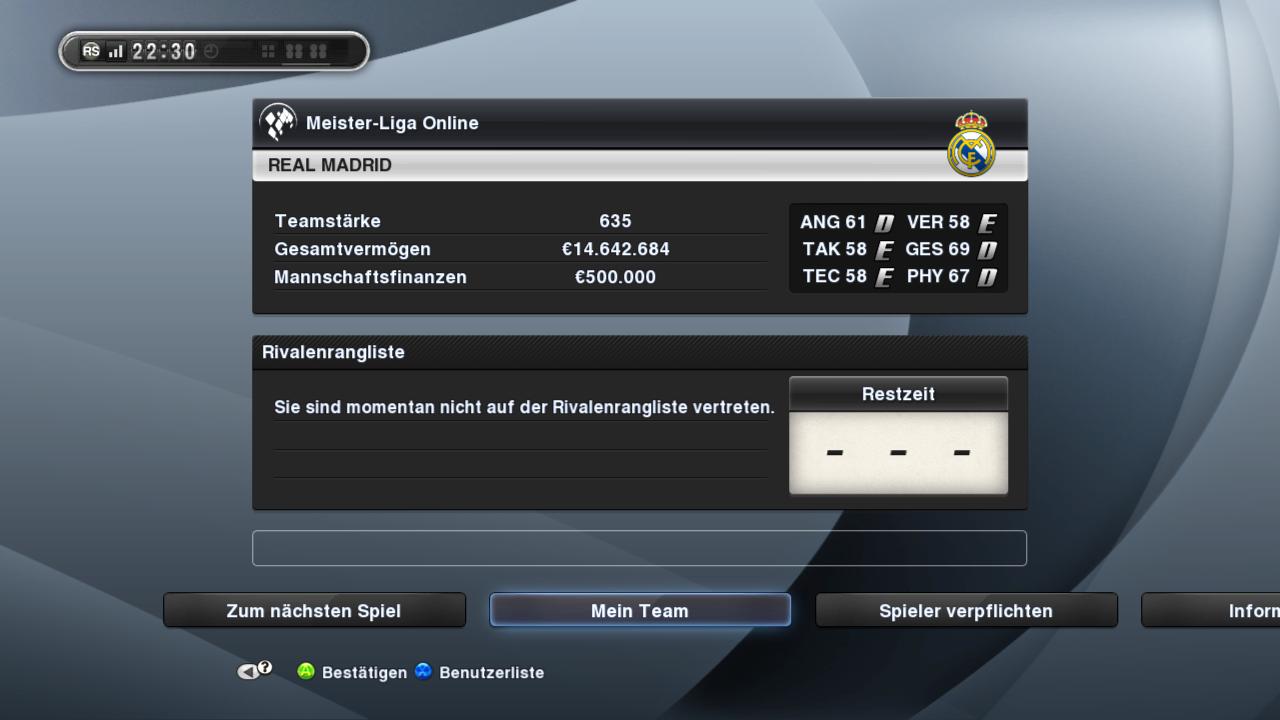
Task: Choose Spieler verpflichten
Action: (966, 610)
